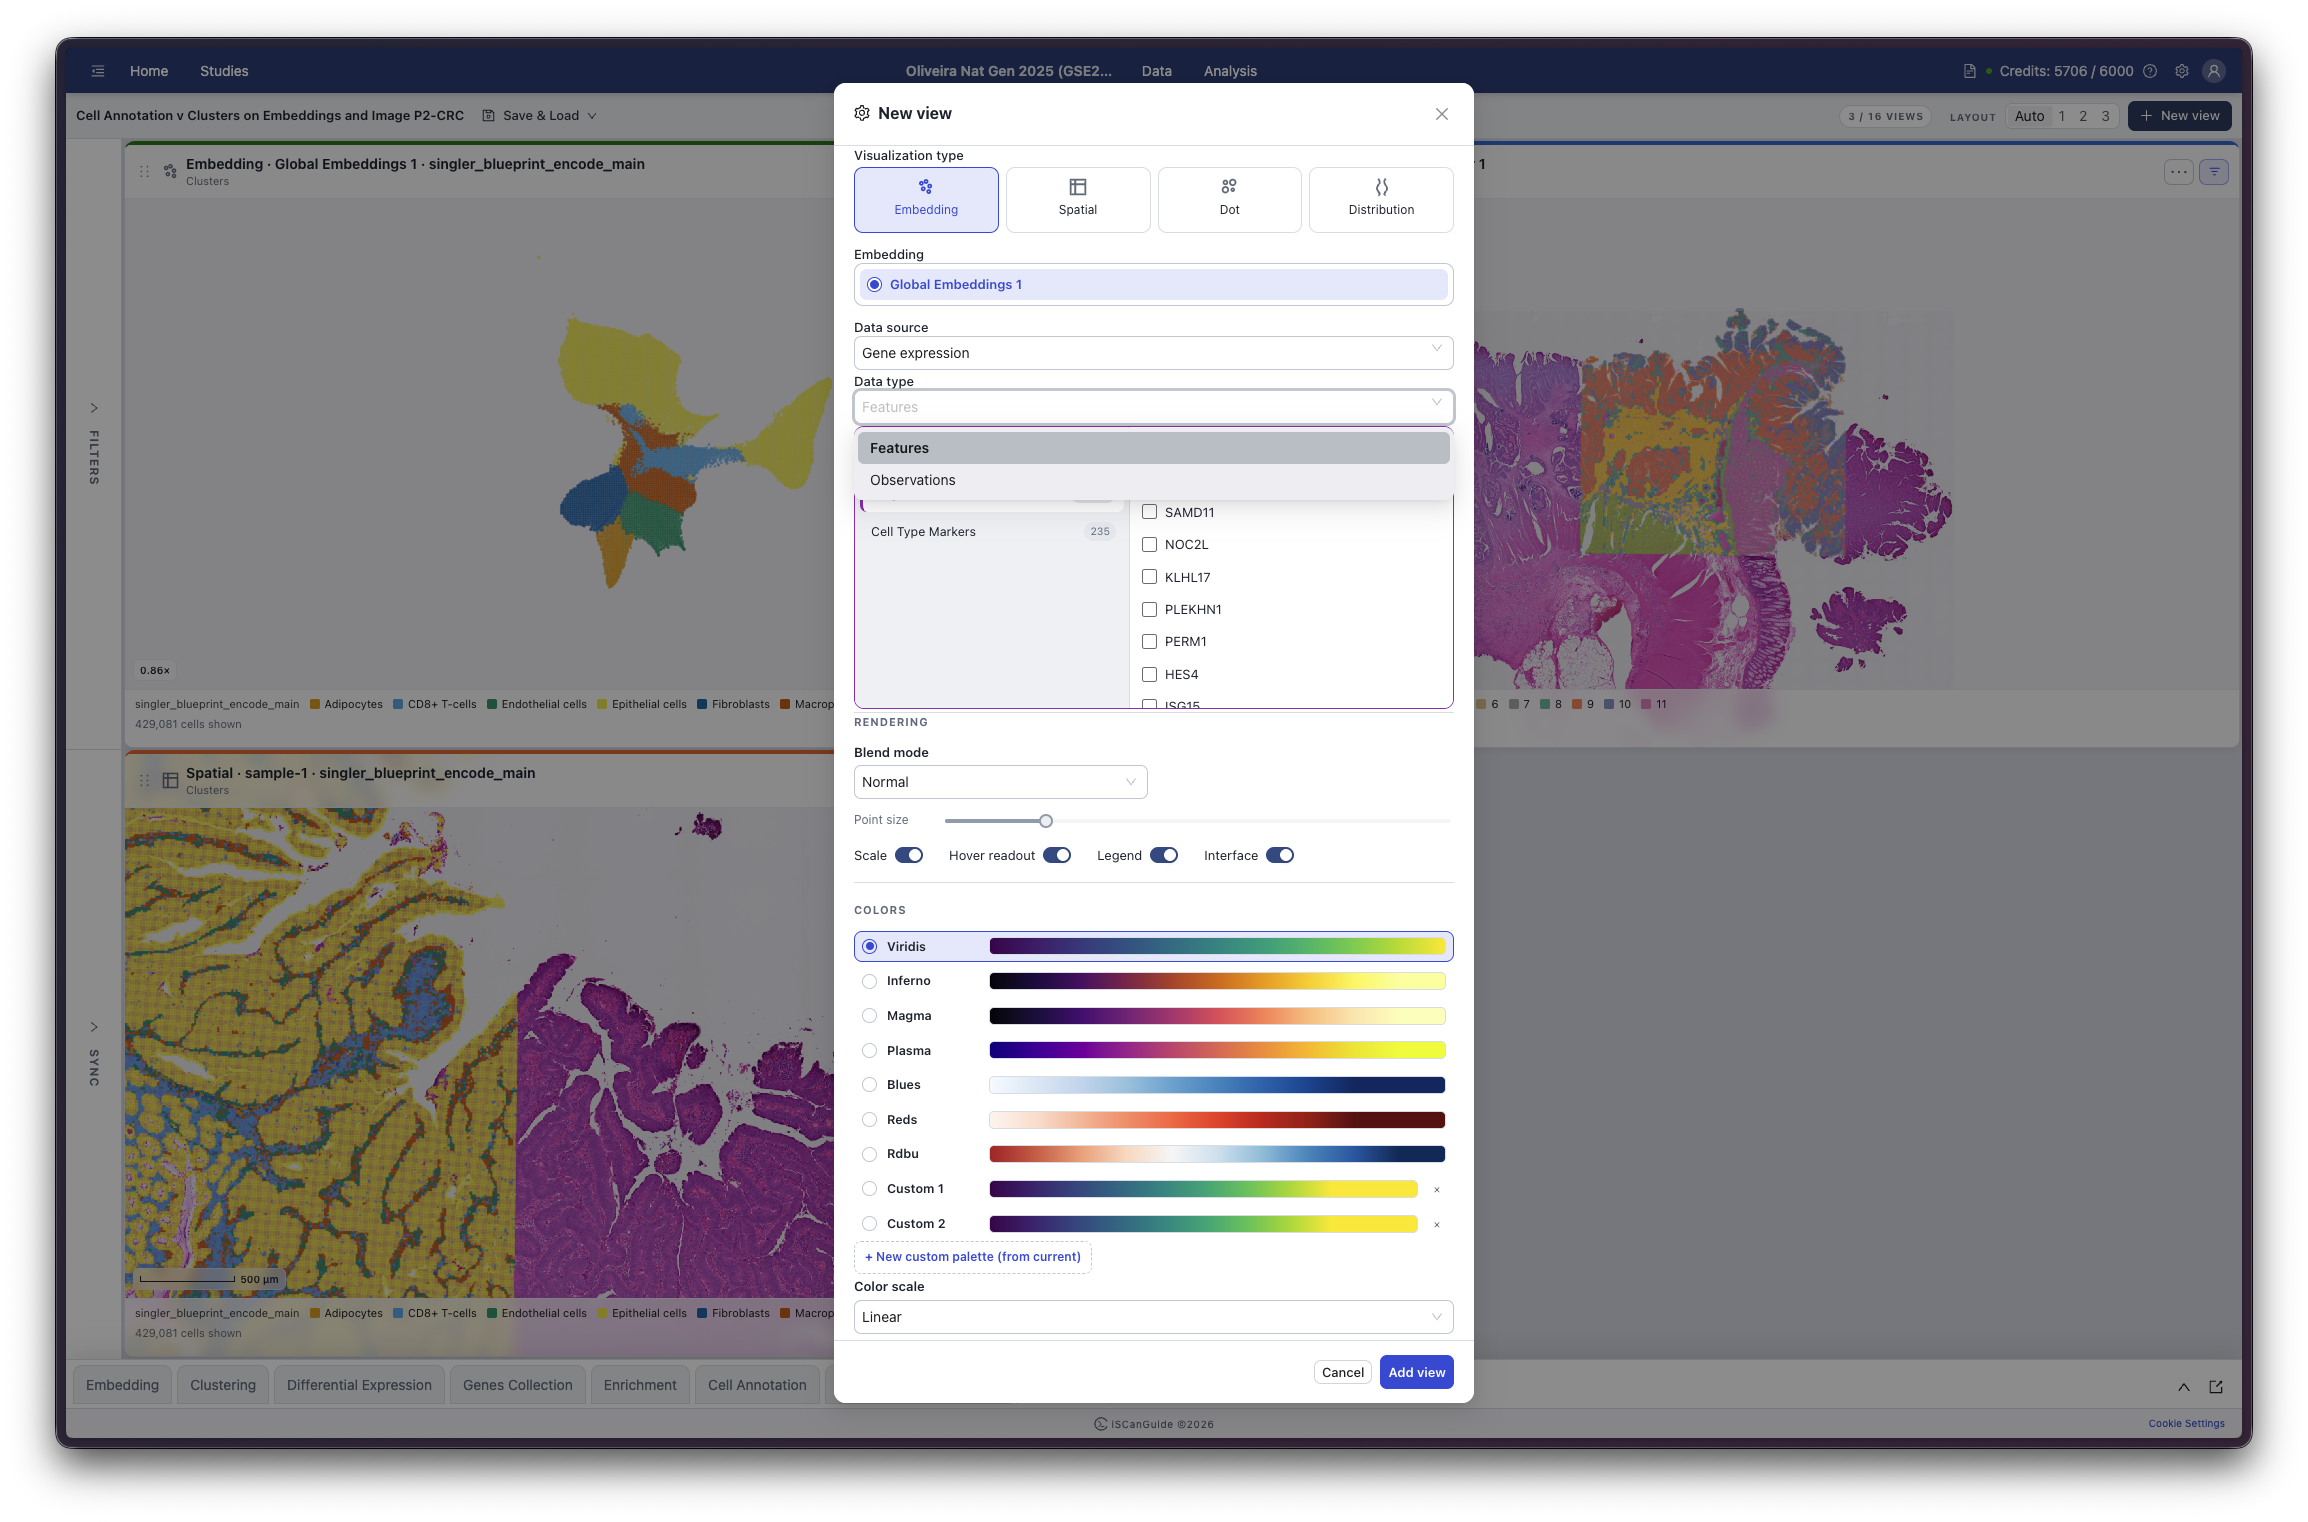This screenshot has height=1522, width=2308.
Task: Open the user profile icon
Action: [2213, 71]
